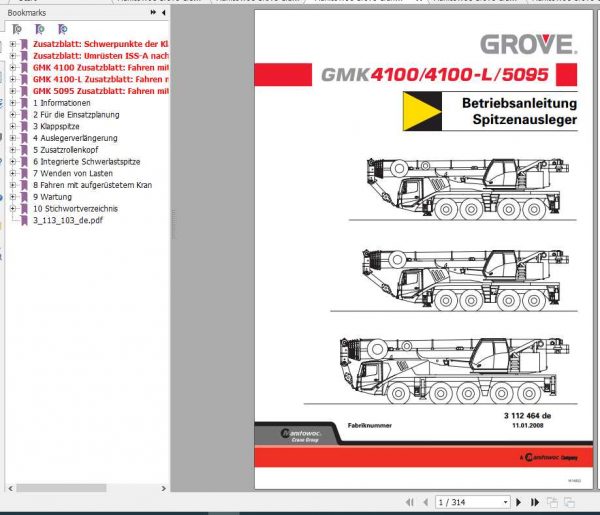Expand '6 Integrierte Schwerlastspitze' bookmark node
Screen dimensions: 600x515
(x=13, y=161)
